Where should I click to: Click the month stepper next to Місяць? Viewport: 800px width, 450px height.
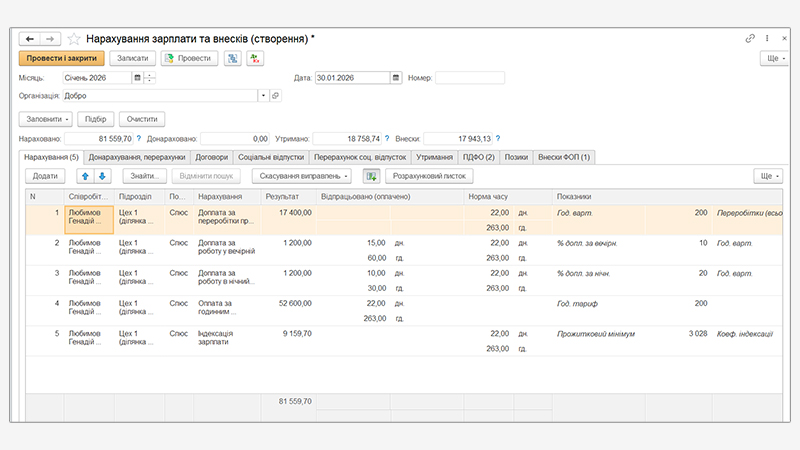(149, 78)
